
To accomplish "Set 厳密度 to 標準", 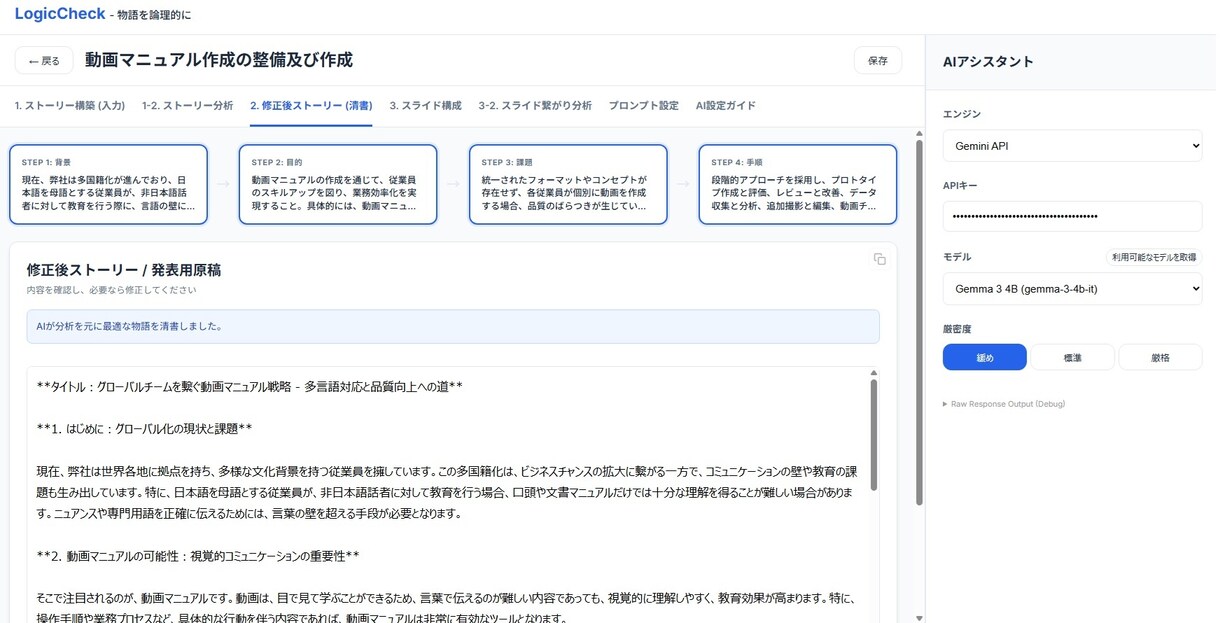I will [1072, 357].
